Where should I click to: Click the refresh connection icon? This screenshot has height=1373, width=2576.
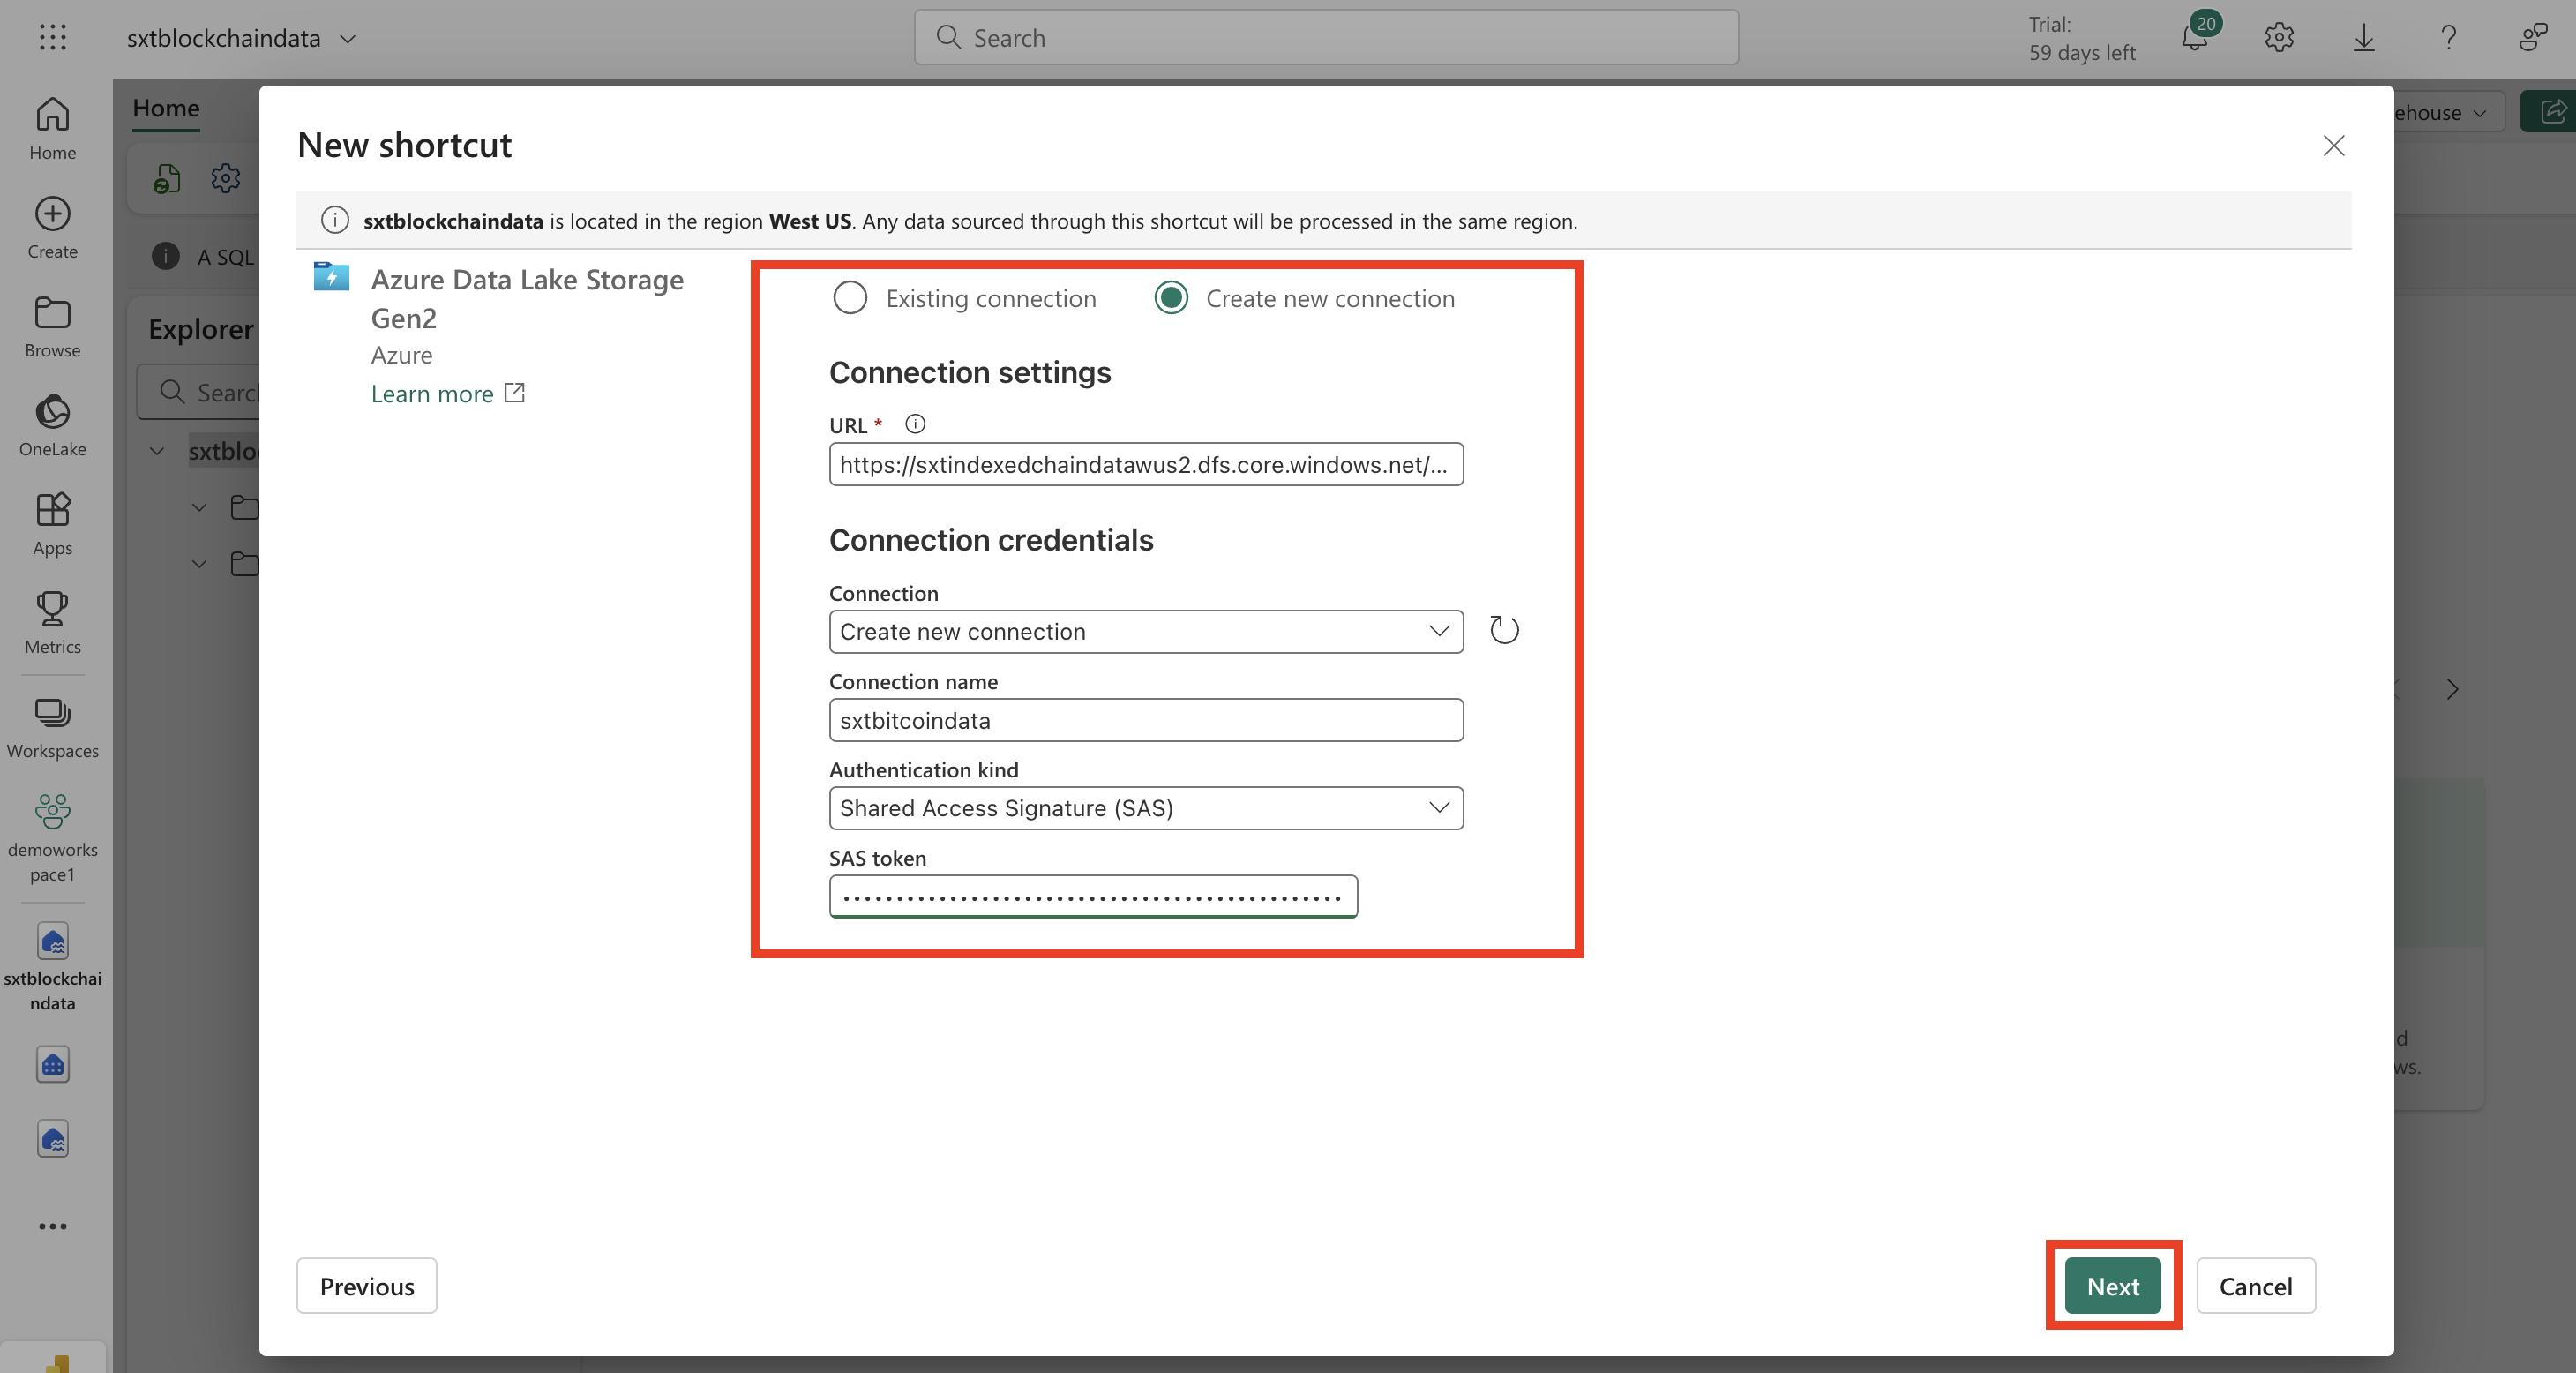click(1504, 630)
